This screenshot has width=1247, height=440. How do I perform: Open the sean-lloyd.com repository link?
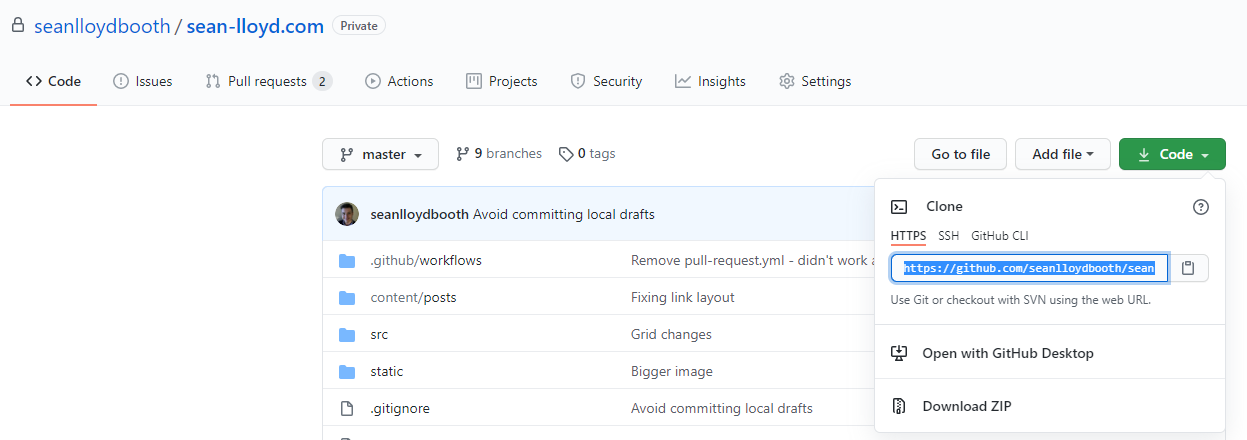point(255,26)
